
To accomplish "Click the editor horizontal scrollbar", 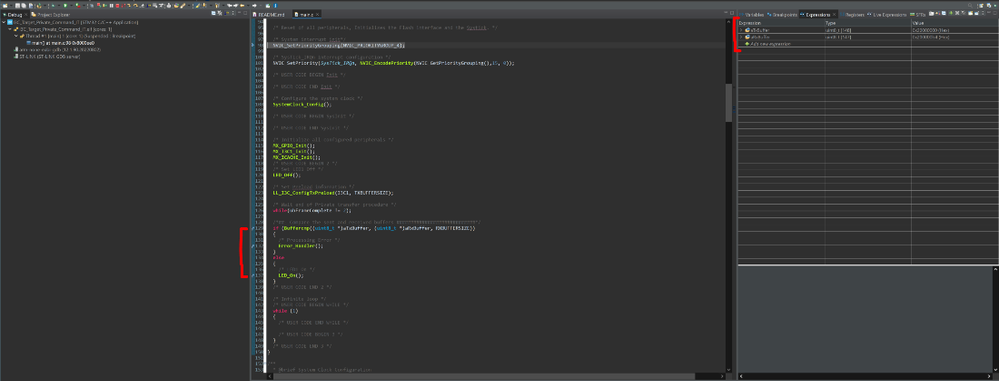I will (497, 376).
